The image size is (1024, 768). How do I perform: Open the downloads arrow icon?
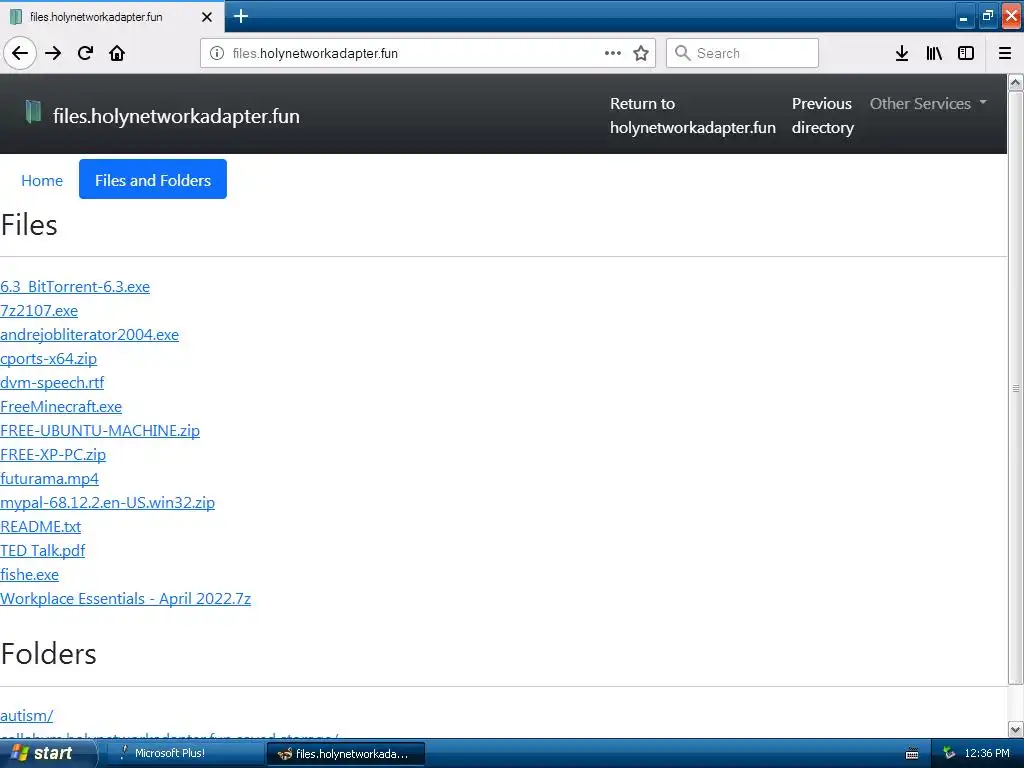tap(902, 53)
